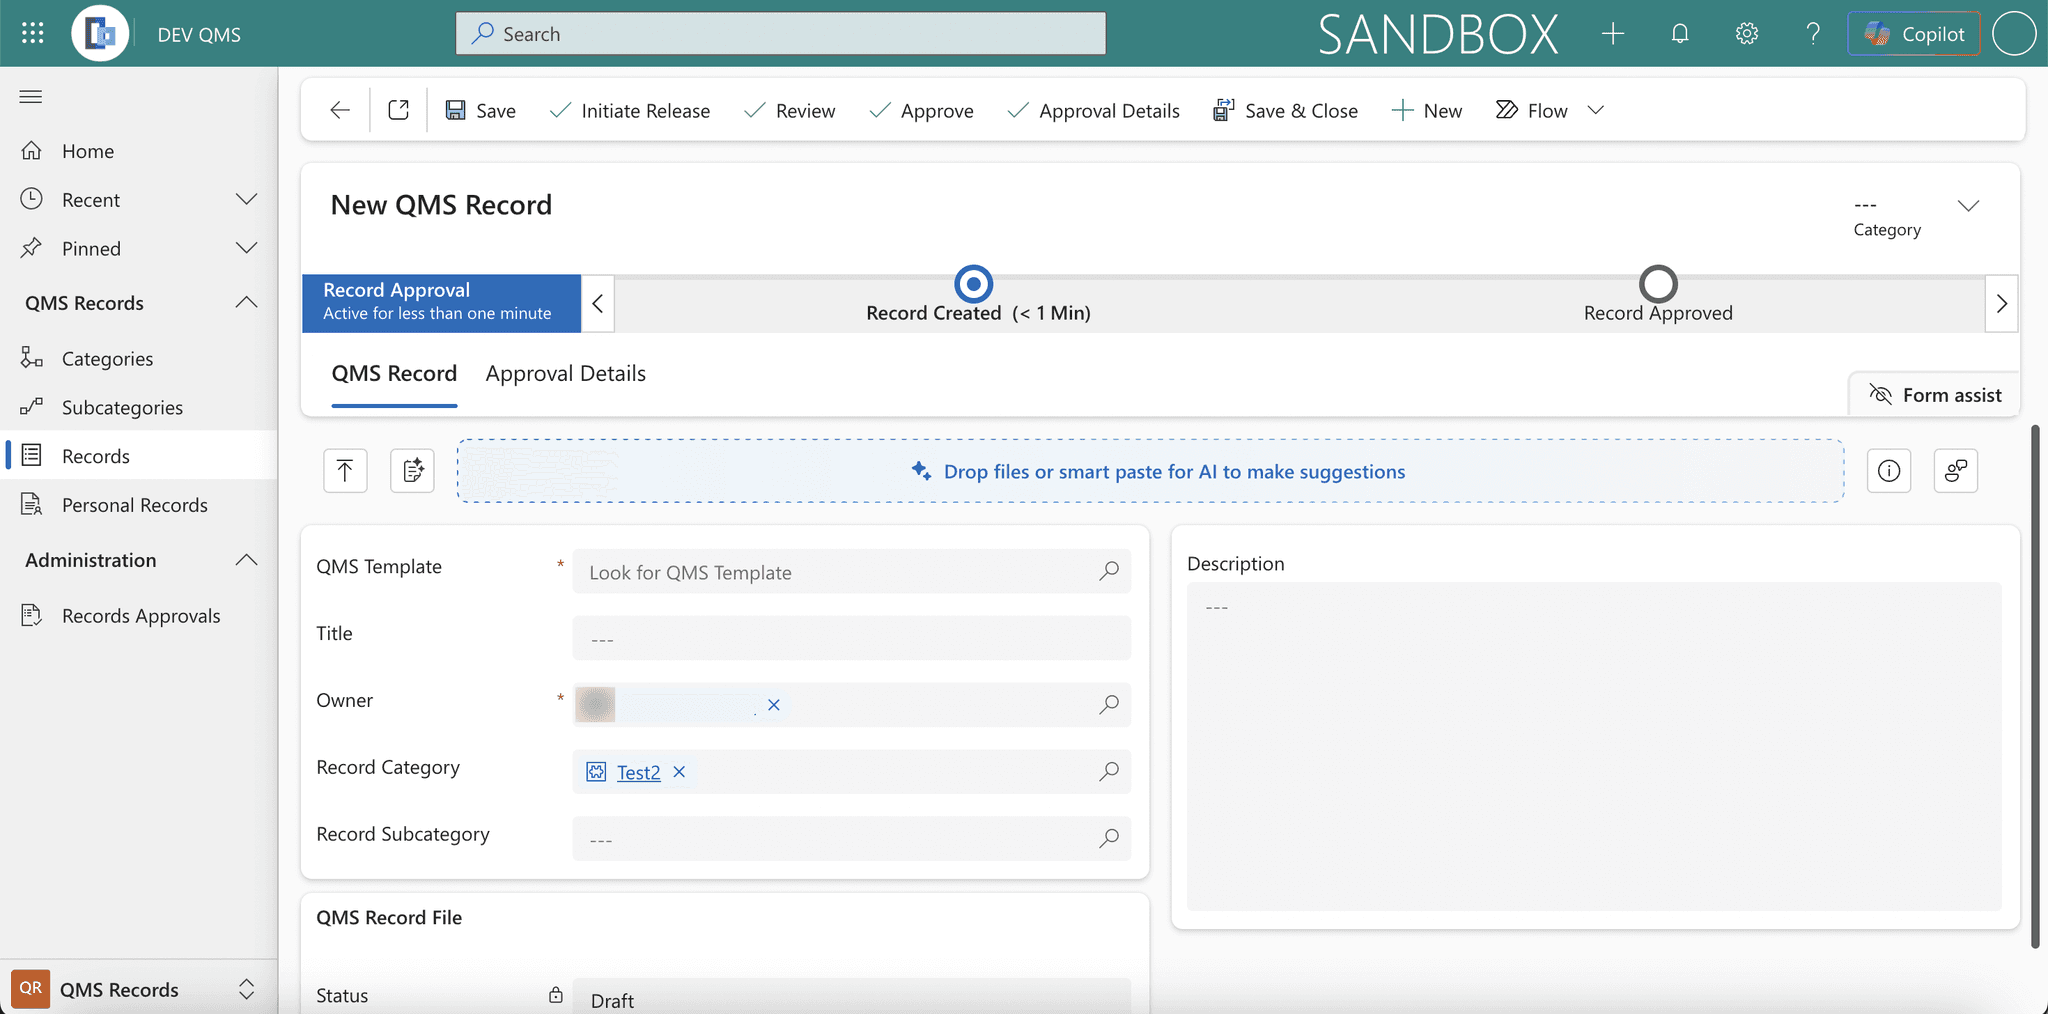
Task: Search QMS Template with the magnifier icon
Action: point(1109,571)
